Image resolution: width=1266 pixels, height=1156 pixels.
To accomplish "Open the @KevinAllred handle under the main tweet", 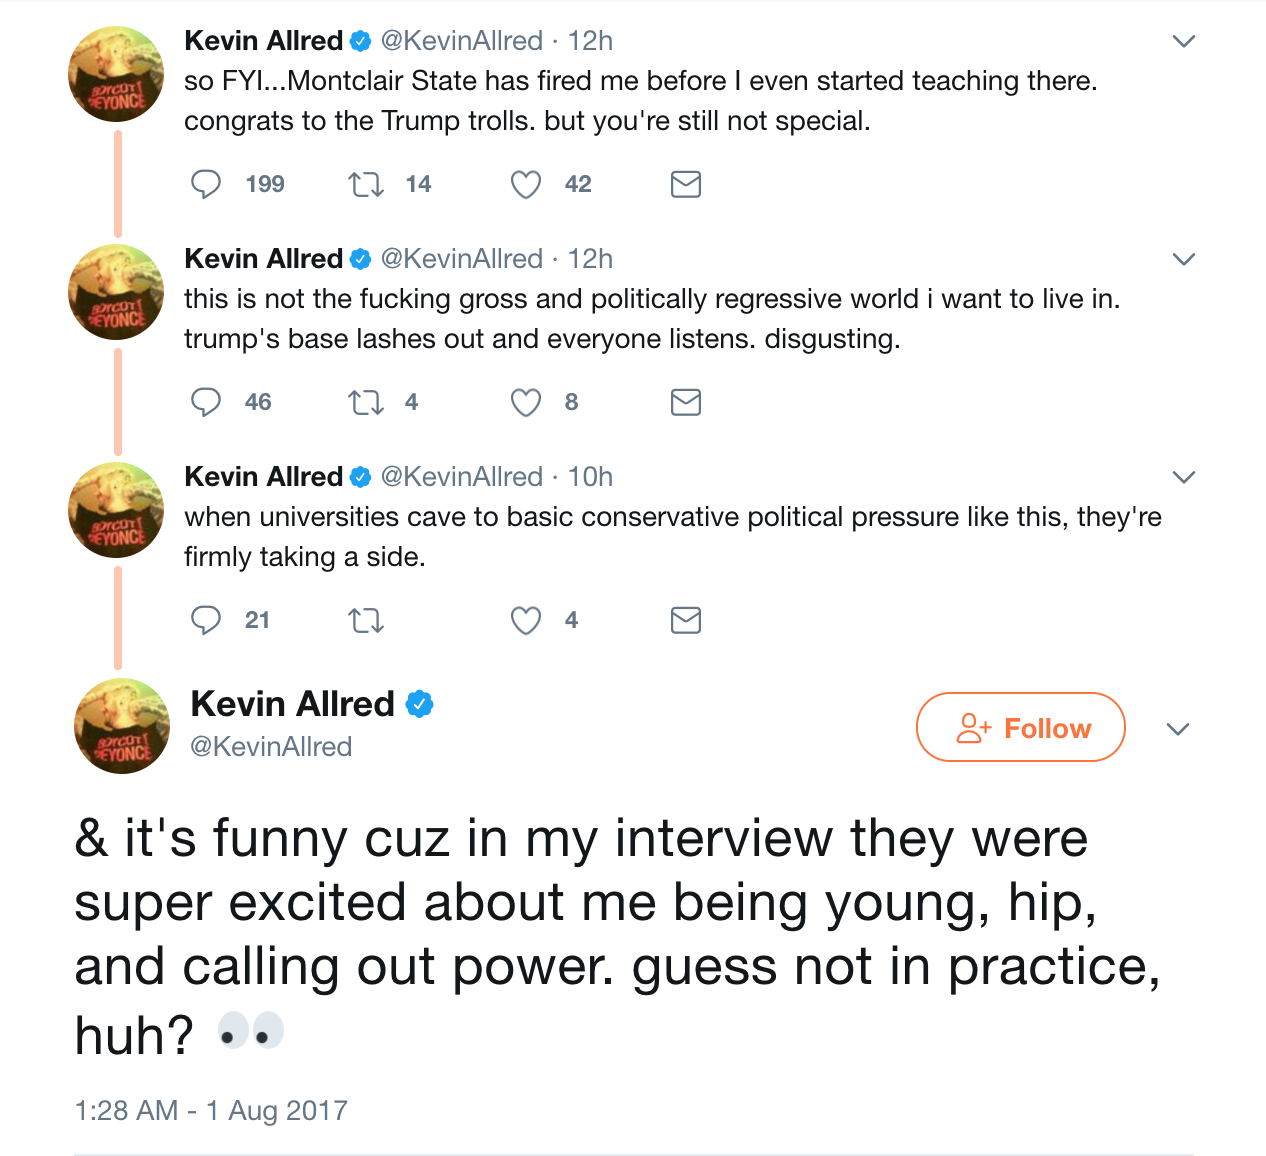I will (271, 747).
